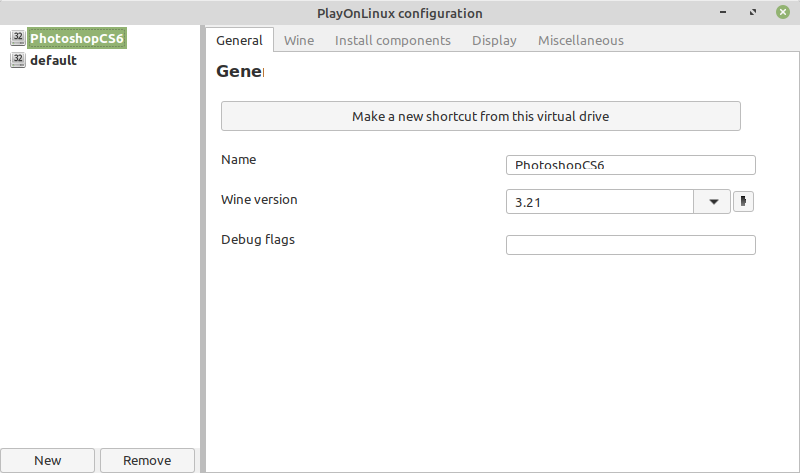Minimize the PlayOnLinux configuration window
This screenshot has height=473, width=800.
click(723, 12)
